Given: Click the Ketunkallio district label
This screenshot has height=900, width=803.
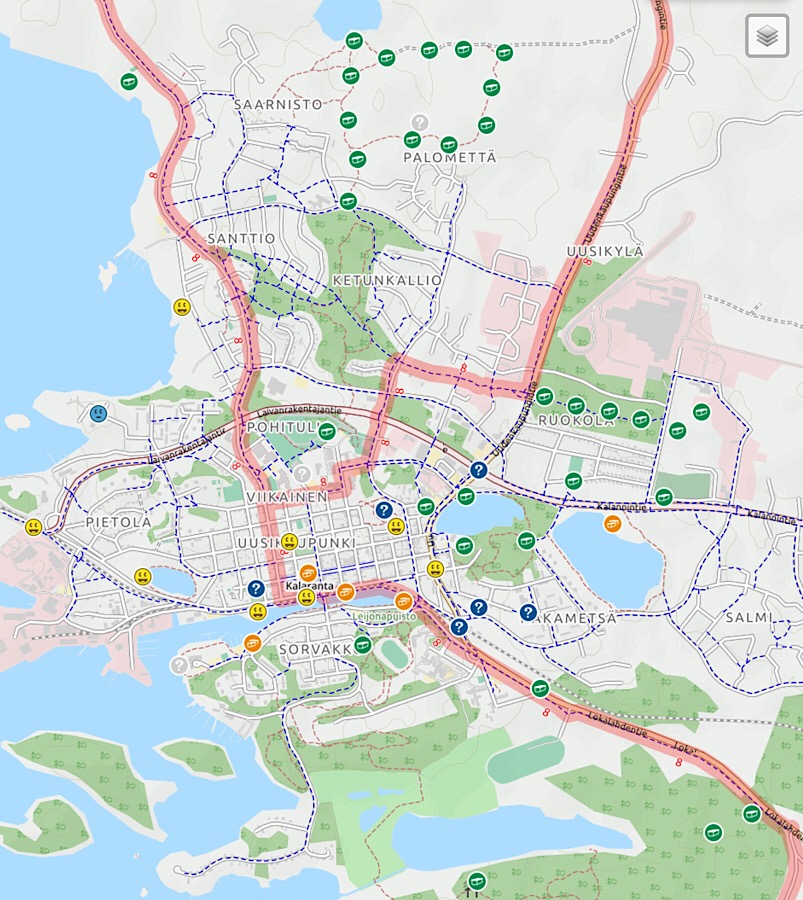Looking at the screenshot, I should tap(386, 280).
